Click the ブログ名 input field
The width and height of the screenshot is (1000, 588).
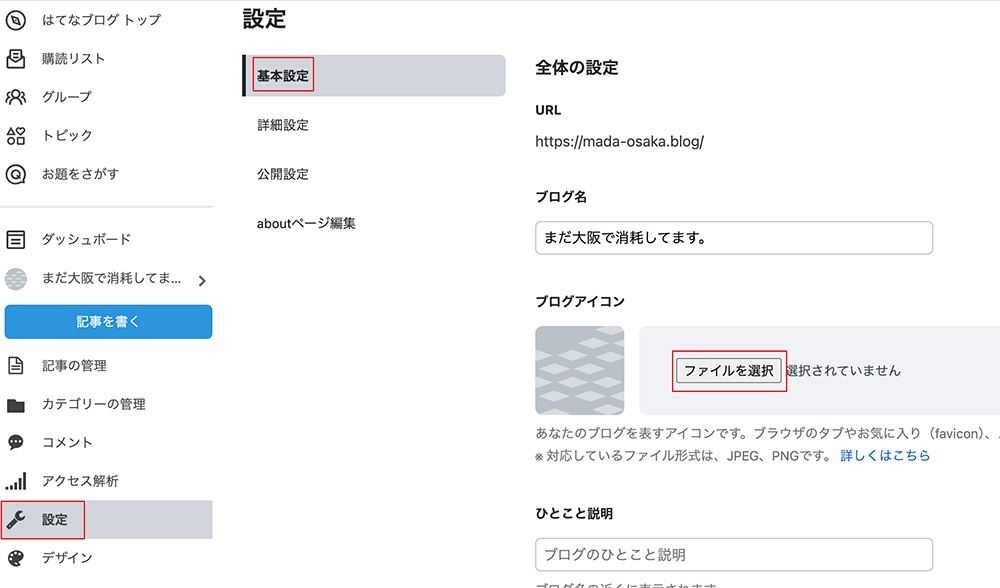coord(734,238)
